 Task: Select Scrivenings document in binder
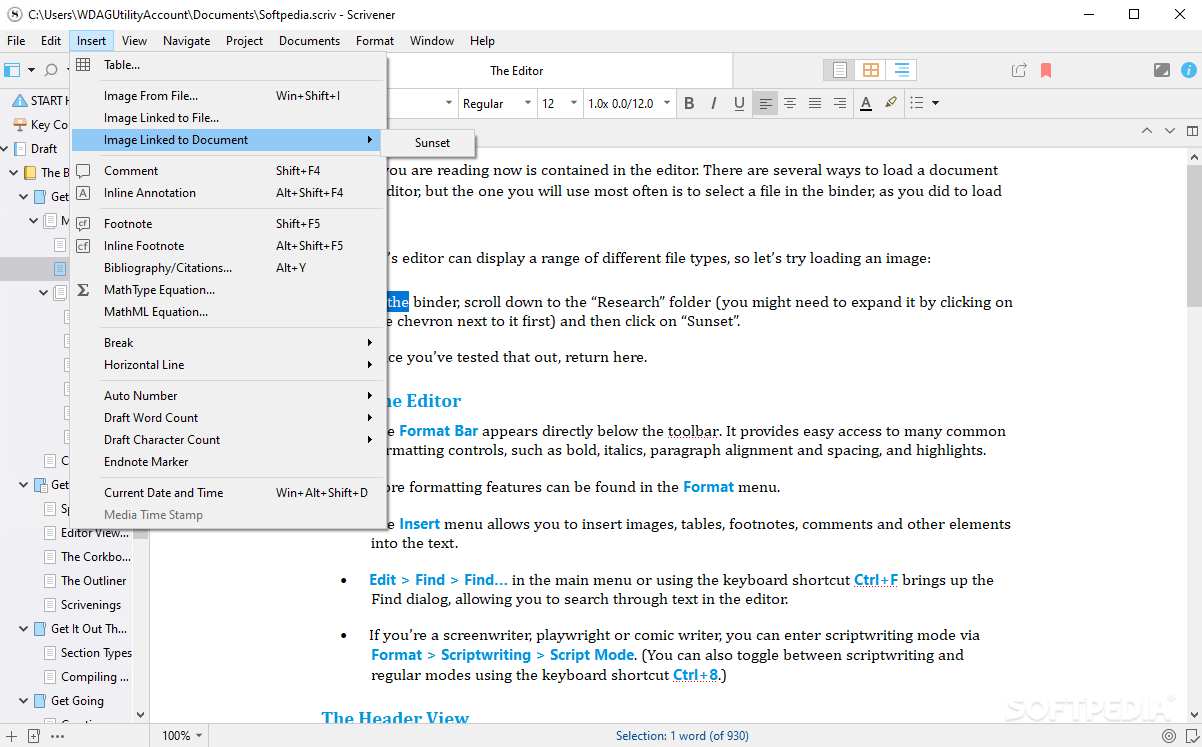(x=91, y=605)
